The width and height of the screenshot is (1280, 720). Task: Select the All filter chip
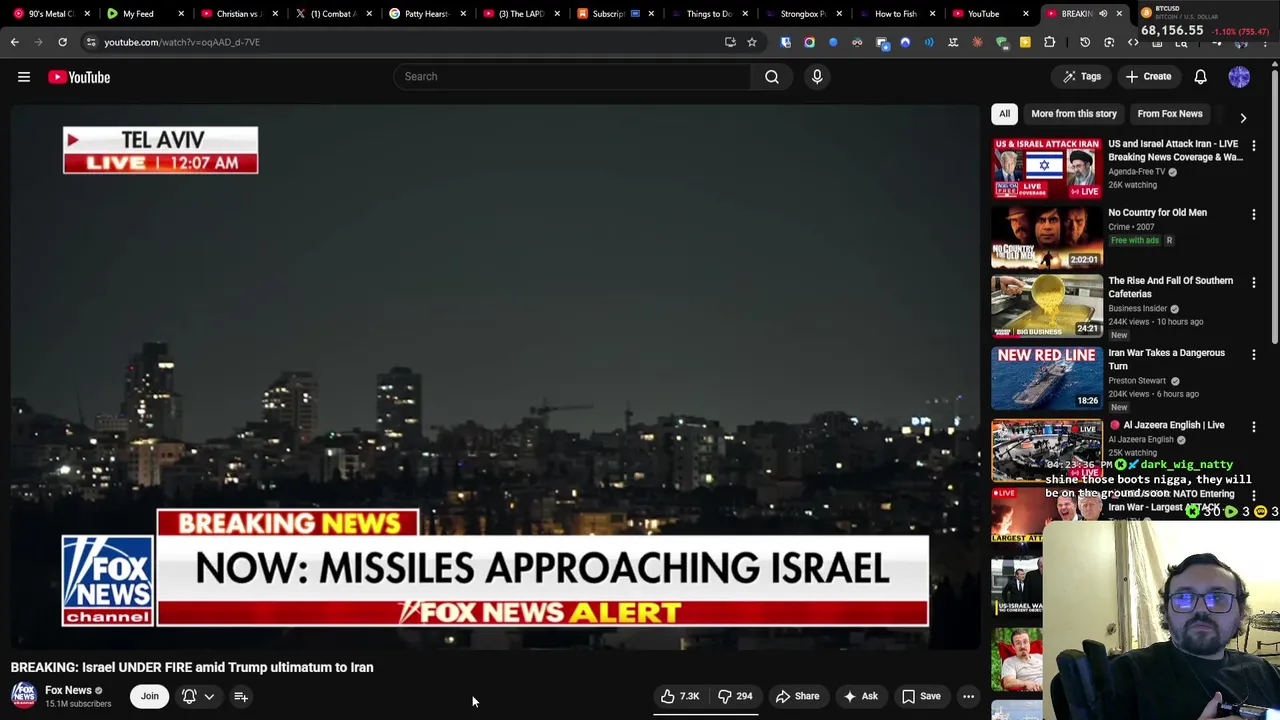(x=1004, y=114)
